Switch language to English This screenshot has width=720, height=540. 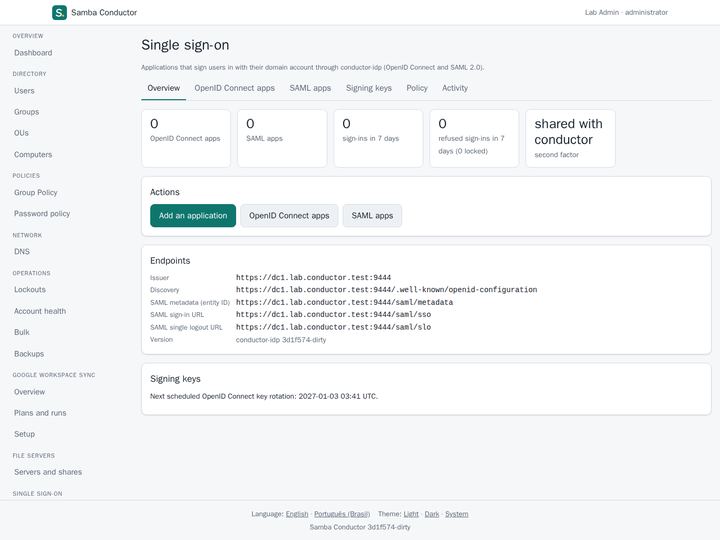297,514
